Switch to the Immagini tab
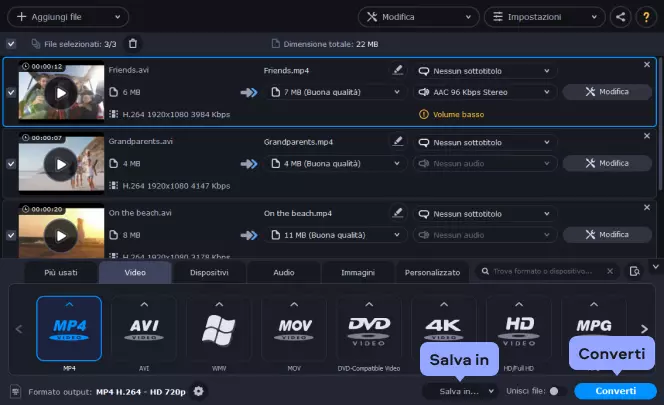 point(358,272)
